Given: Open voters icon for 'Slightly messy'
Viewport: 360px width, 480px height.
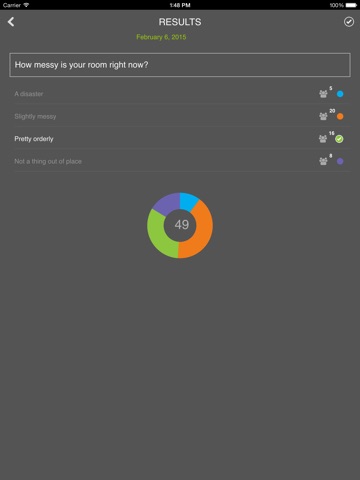Looking at the screenshot, I should click(x=323, y=116).
